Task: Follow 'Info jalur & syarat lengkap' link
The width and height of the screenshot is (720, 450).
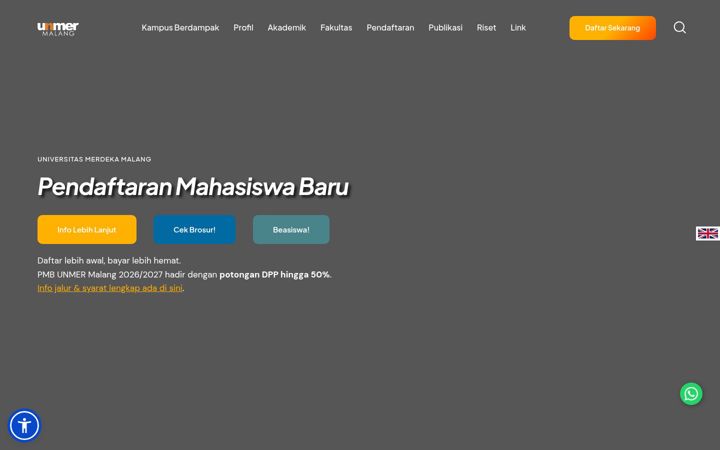Action: pos(110,288)
